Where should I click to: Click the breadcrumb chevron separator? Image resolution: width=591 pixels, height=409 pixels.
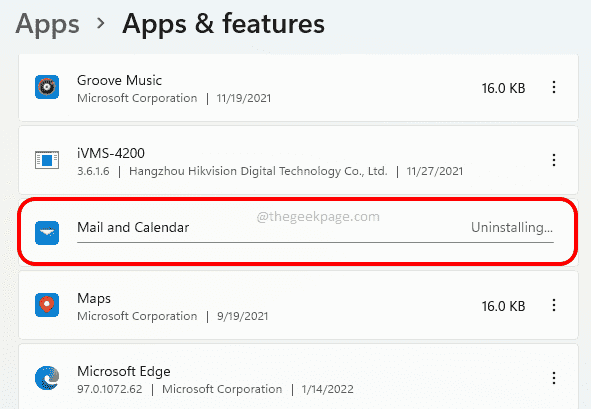tap(100, 24)
